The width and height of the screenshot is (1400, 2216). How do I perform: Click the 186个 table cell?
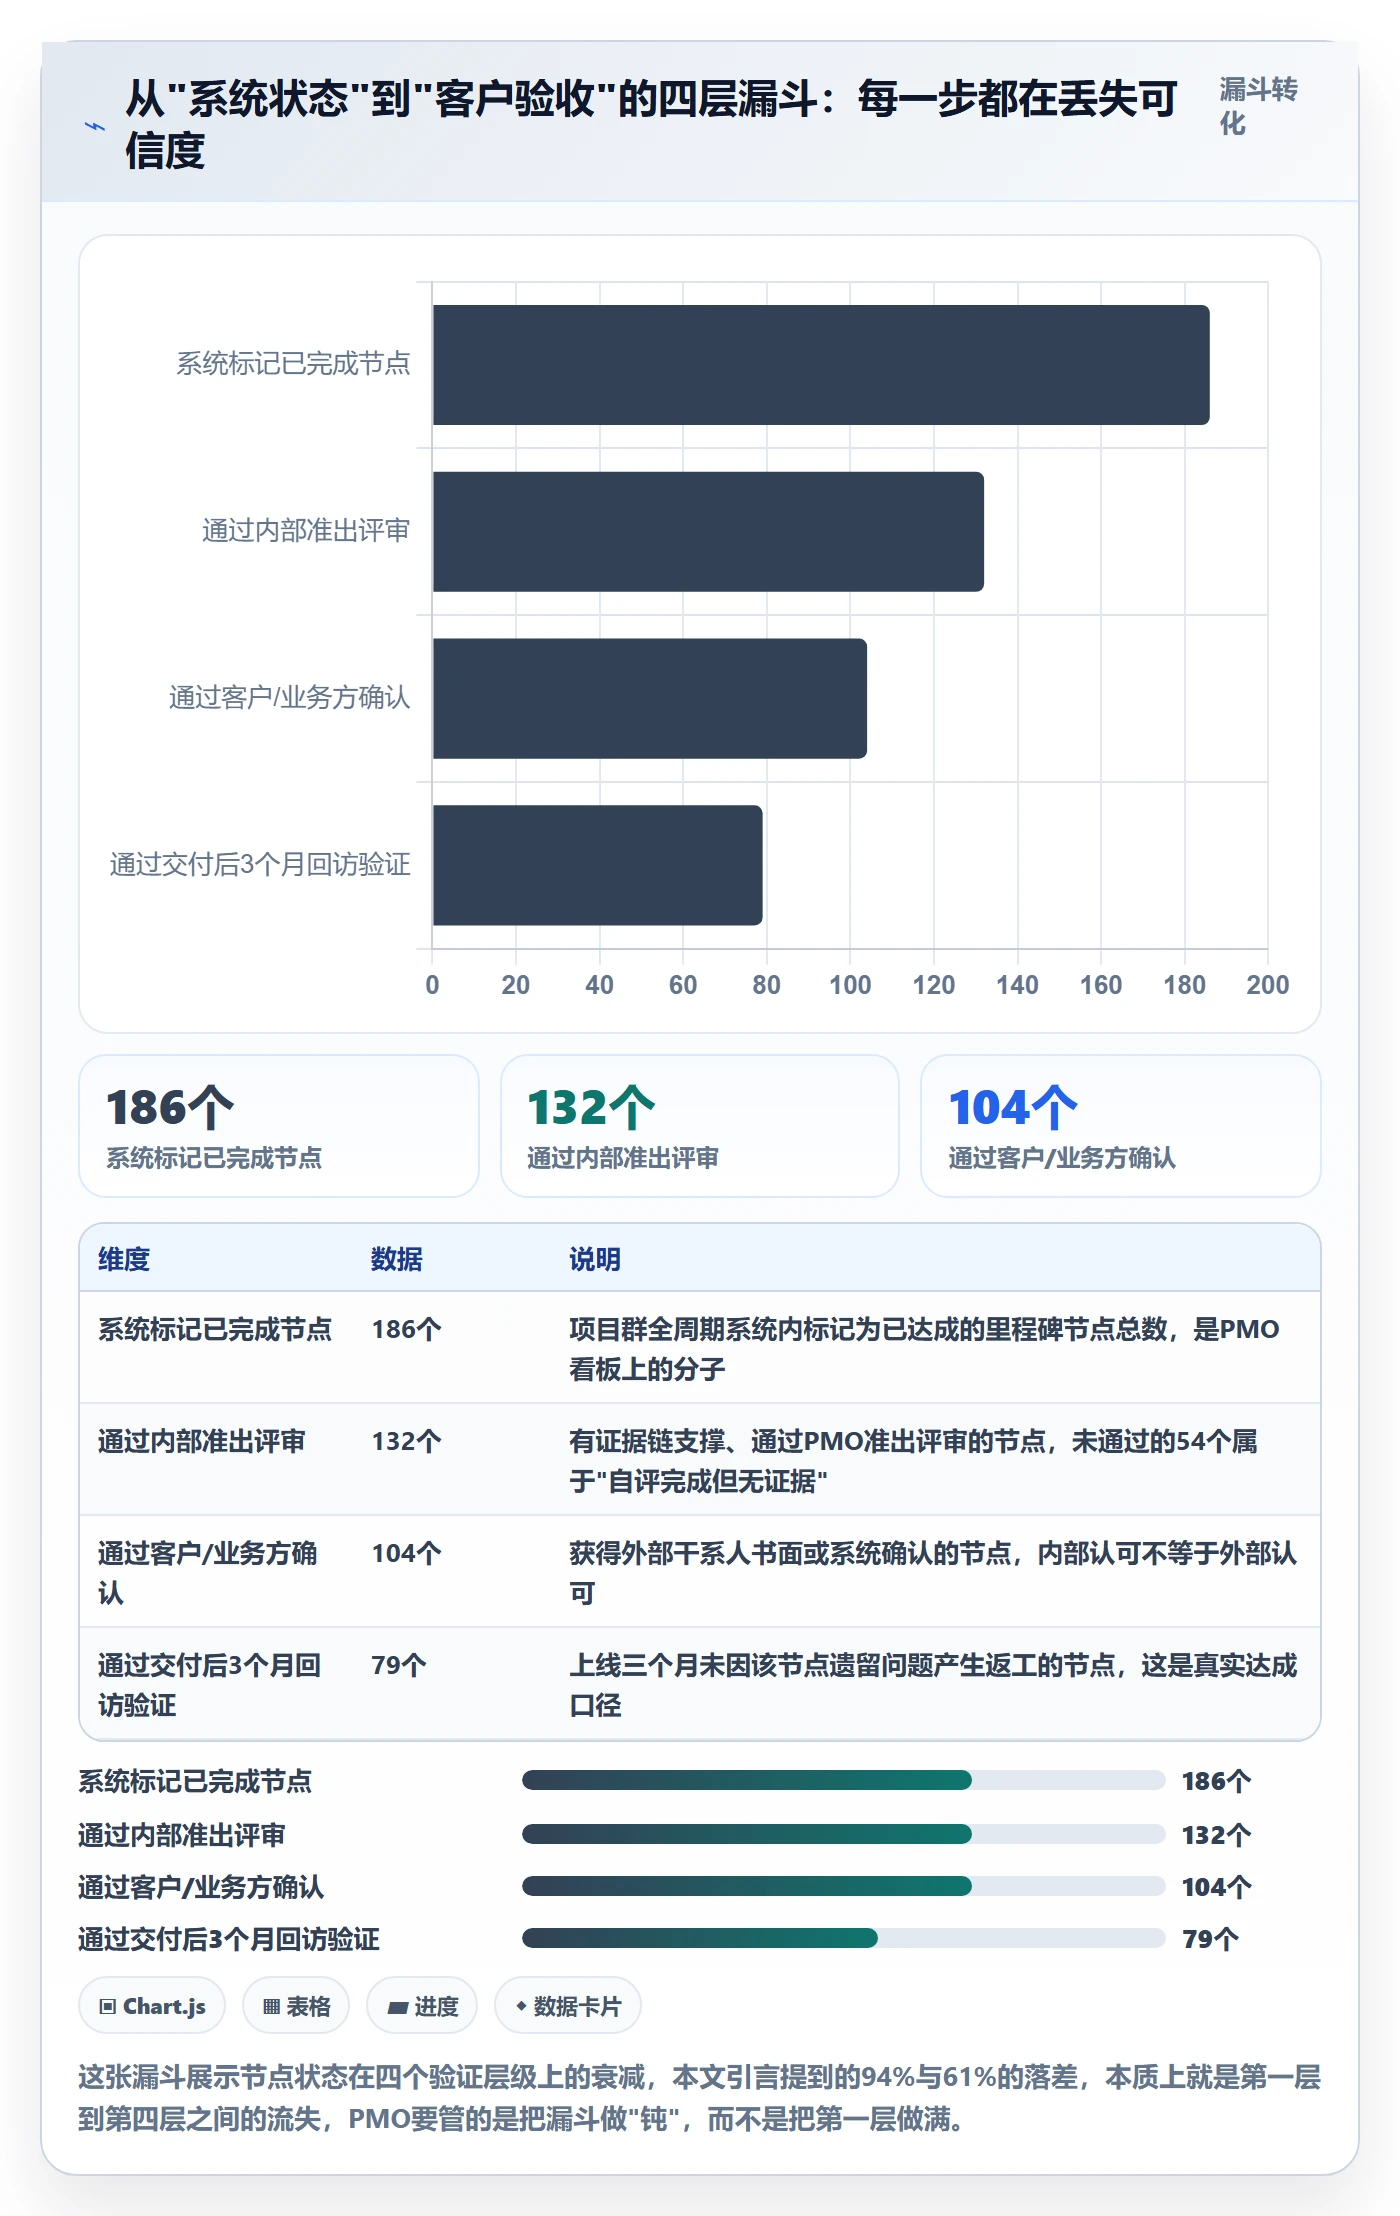tap(407, 1329)
